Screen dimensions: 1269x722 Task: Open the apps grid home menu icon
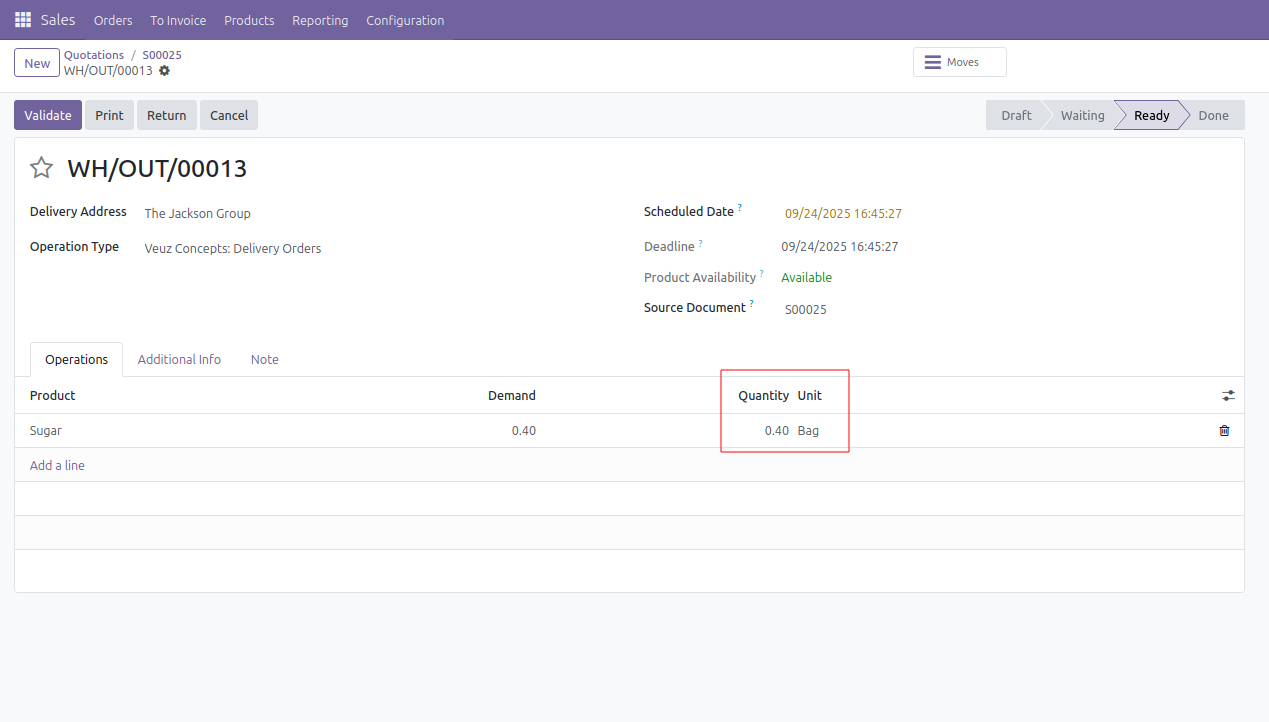(x=23, y=20)
